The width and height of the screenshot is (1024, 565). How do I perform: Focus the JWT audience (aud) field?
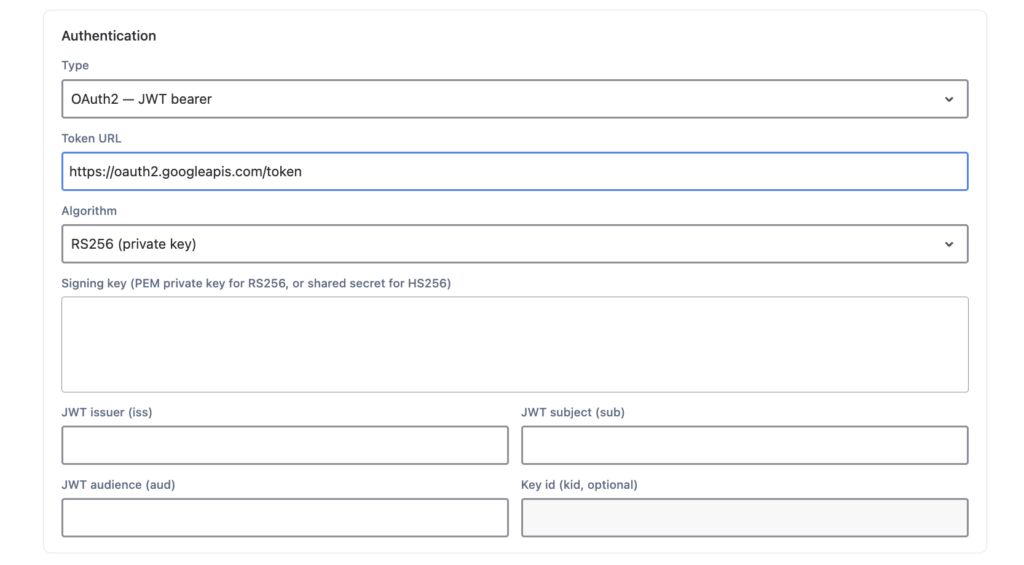click(285, 518)
